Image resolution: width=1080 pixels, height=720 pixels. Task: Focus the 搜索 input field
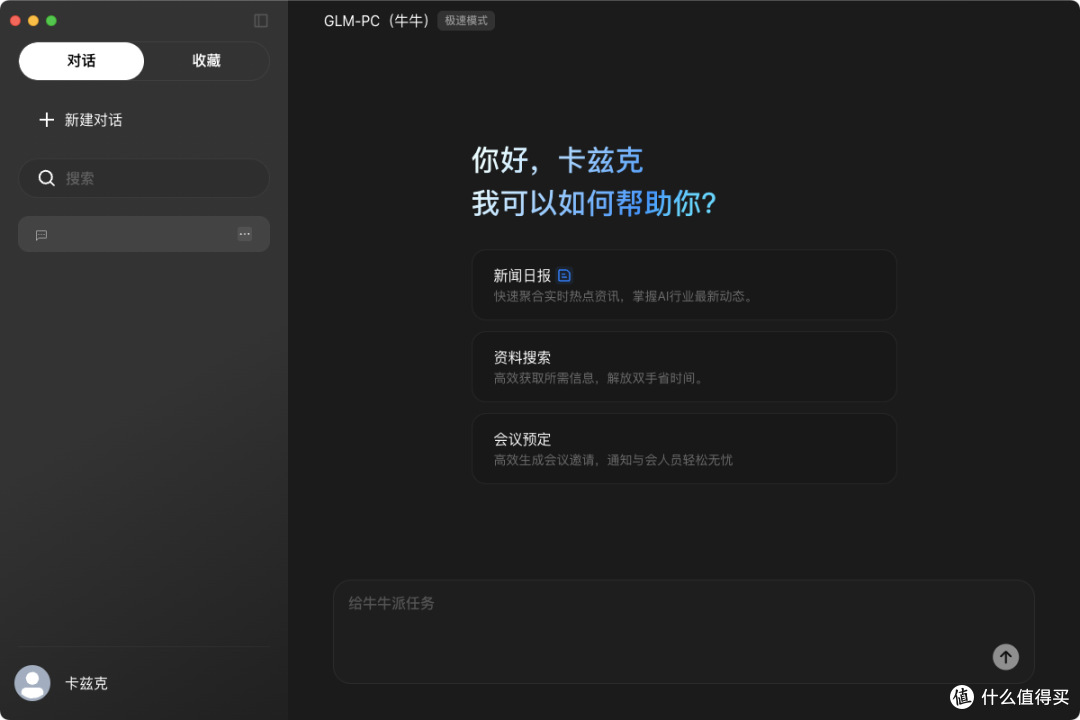[144, 178]
